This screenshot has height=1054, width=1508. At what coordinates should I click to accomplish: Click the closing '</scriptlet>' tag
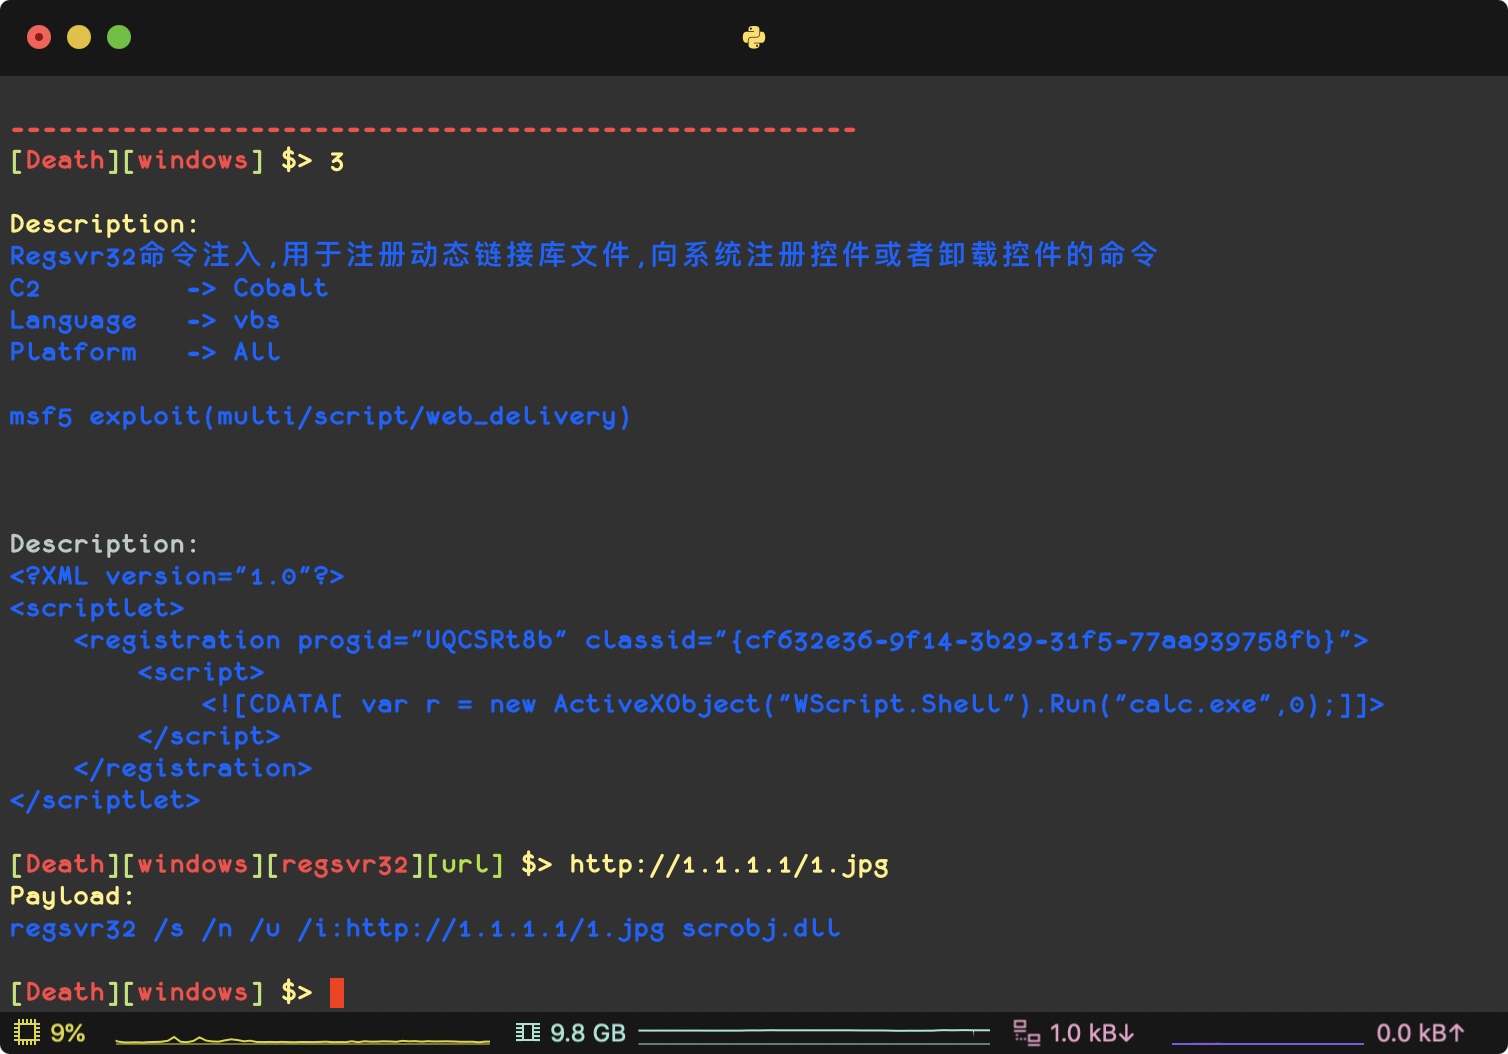click(105, 801)
